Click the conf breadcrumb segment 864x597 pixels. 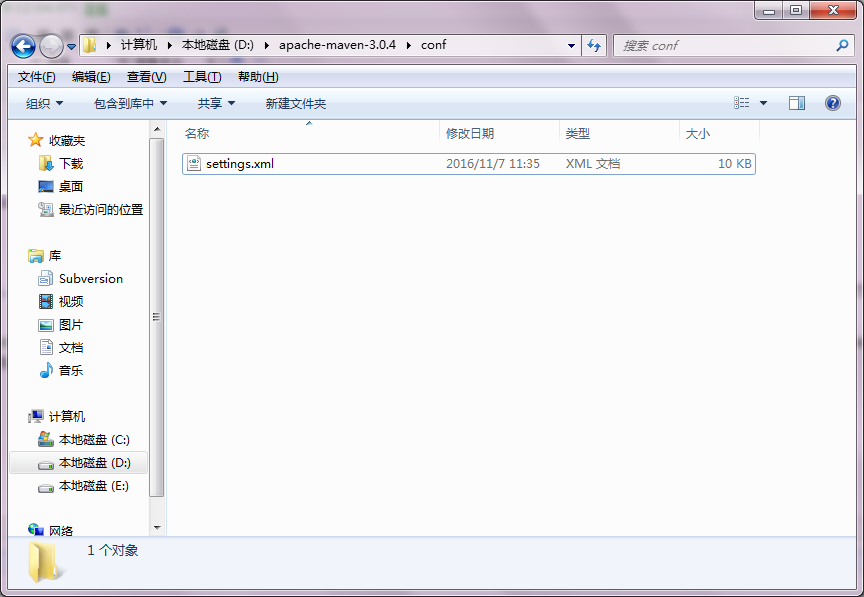[433, 45]
